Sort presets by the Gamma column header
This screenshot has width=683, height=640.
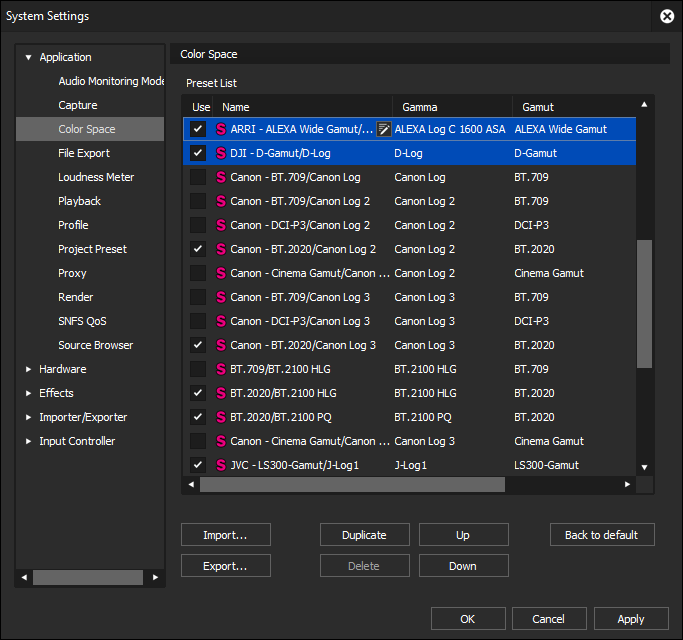(x=420, y=107)
